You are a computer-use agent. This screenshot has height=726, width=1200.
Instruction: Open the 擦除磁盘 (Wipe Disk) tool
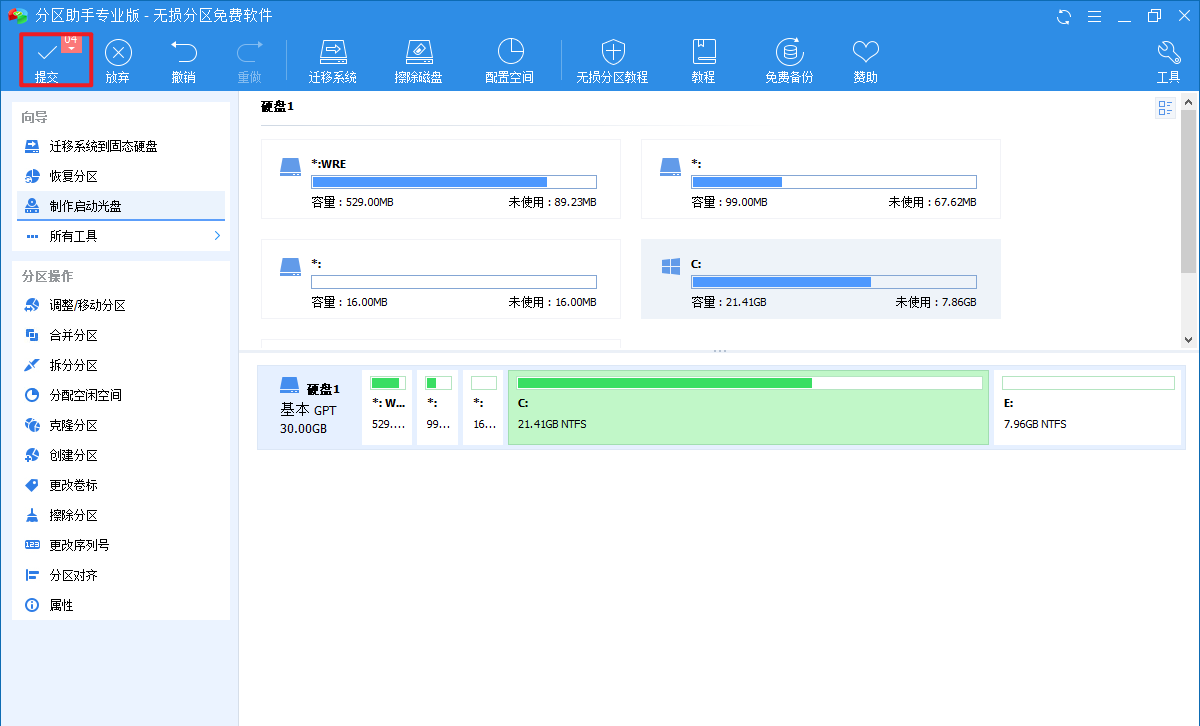(418, 52)
